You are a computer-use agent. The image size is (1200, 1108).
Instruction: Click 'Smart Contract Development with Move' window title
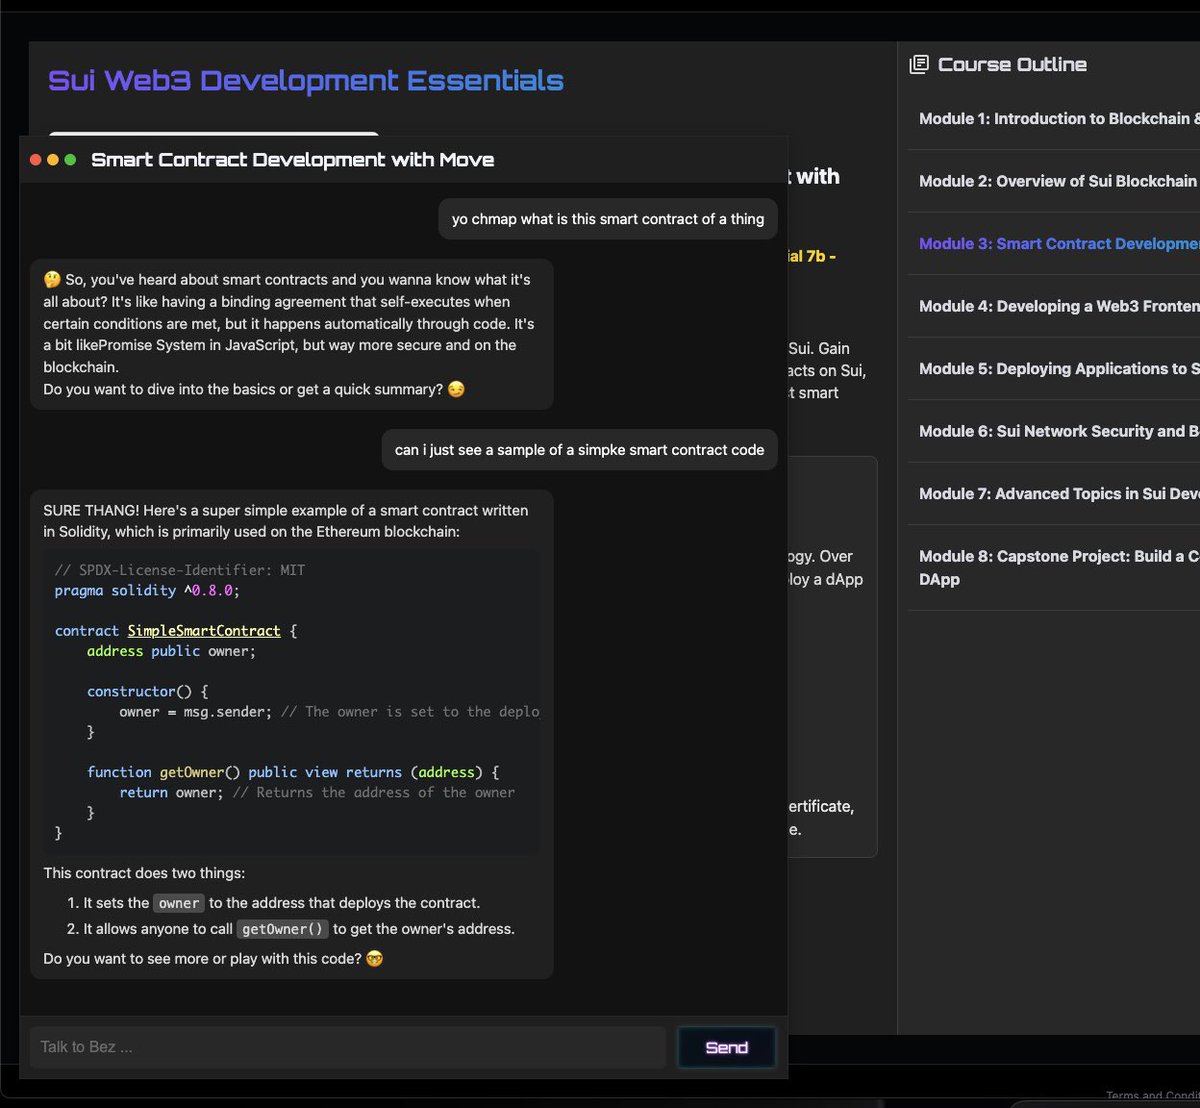(292, 160)
